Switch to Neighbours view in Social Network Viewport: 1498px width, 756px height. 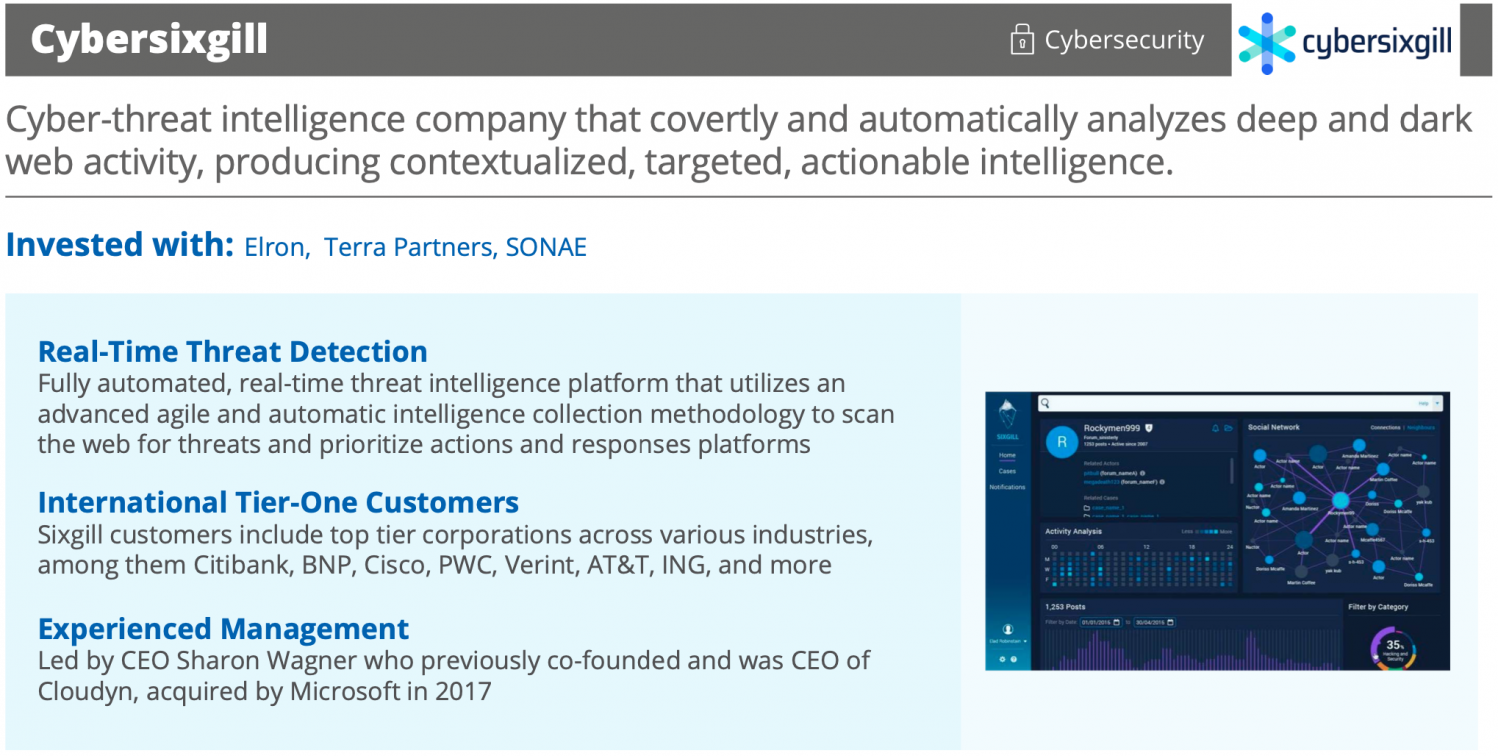(1420, 428)
